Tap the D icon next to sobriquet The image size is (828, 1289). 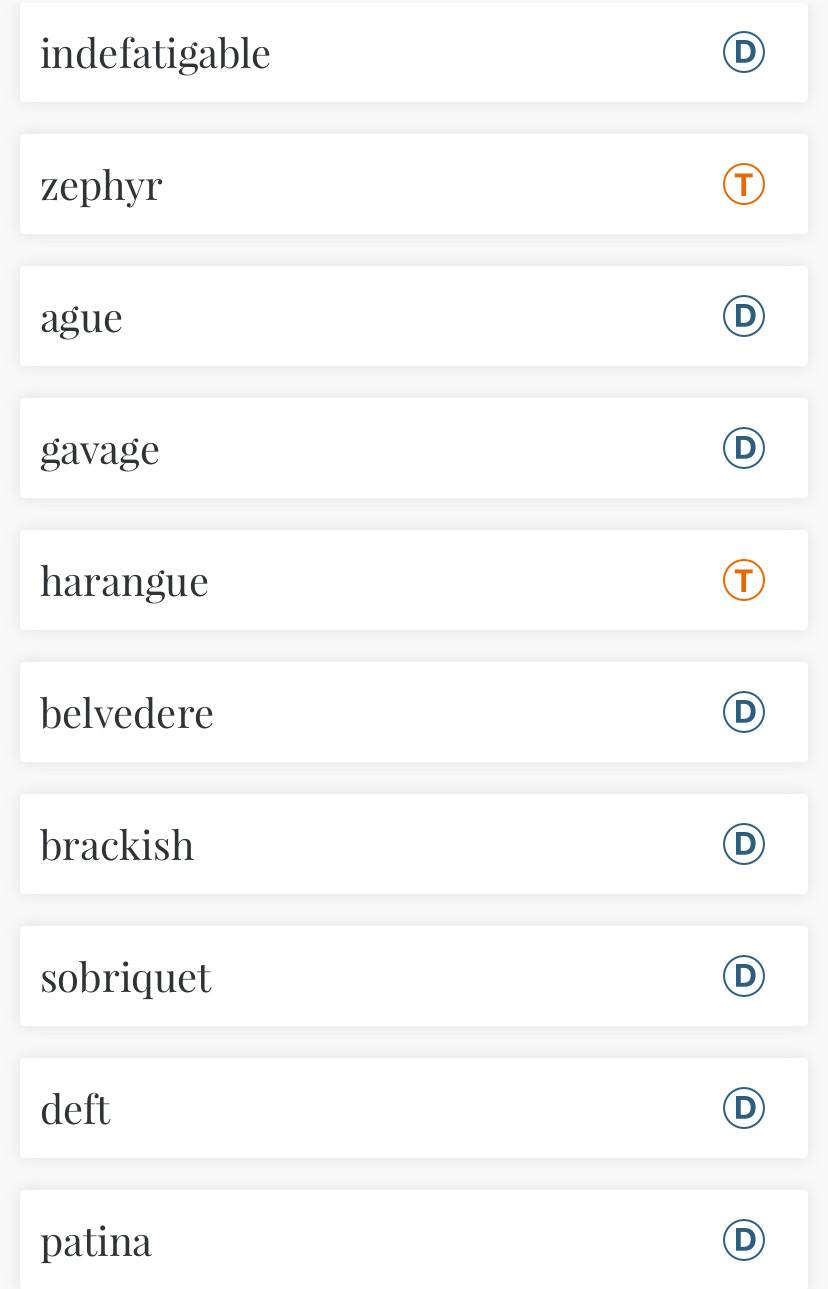(744, 976)
